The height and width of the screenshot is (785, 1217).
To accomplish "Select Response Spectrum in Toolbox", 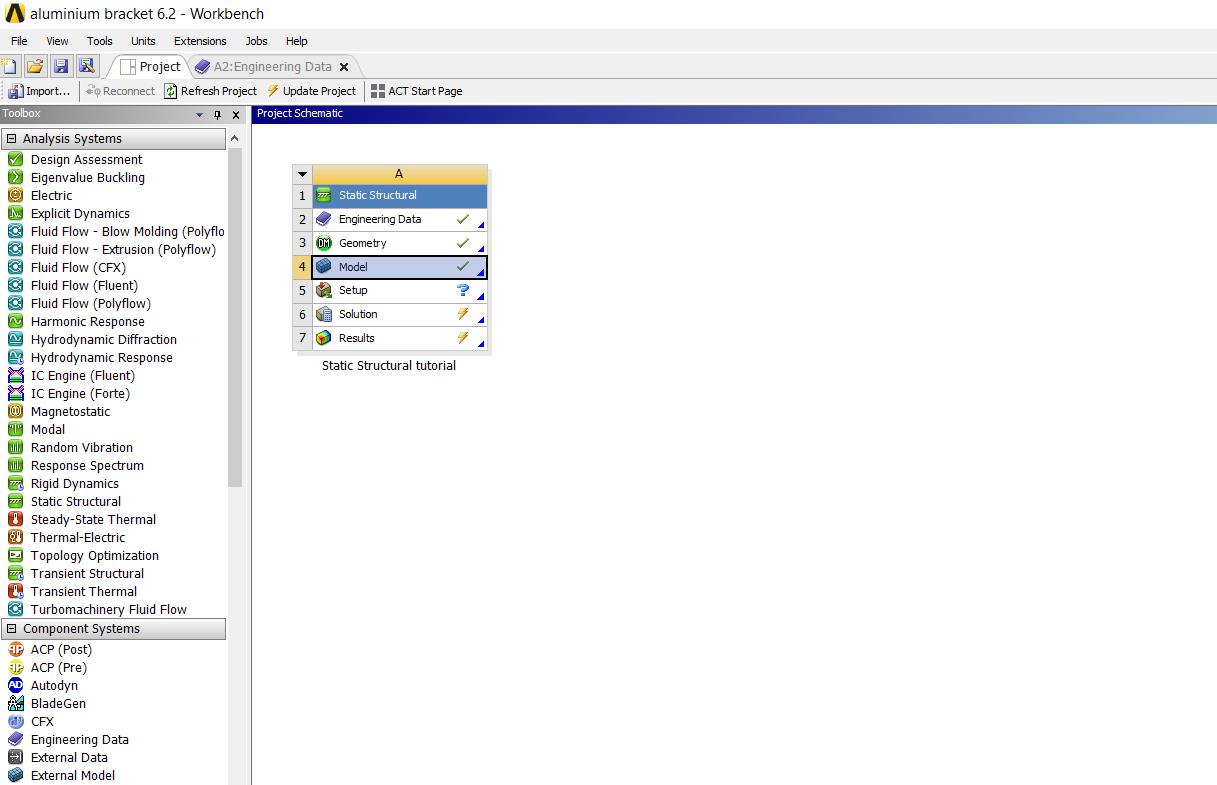I will (x=87, y=465).
